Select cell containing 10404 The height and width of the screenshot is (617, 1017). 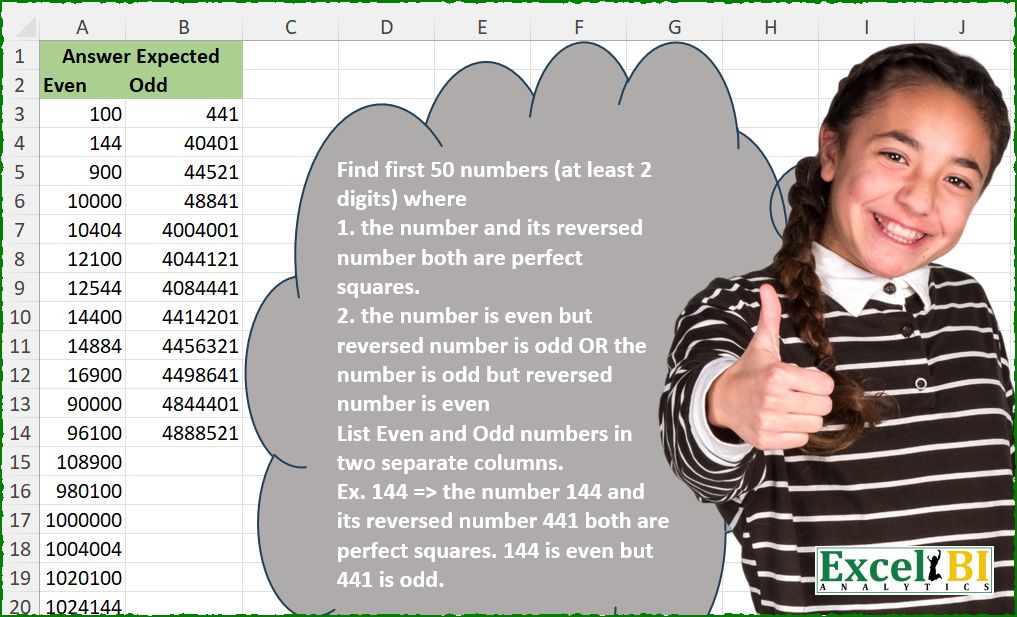pyautogui.click(x=82, y=230)
